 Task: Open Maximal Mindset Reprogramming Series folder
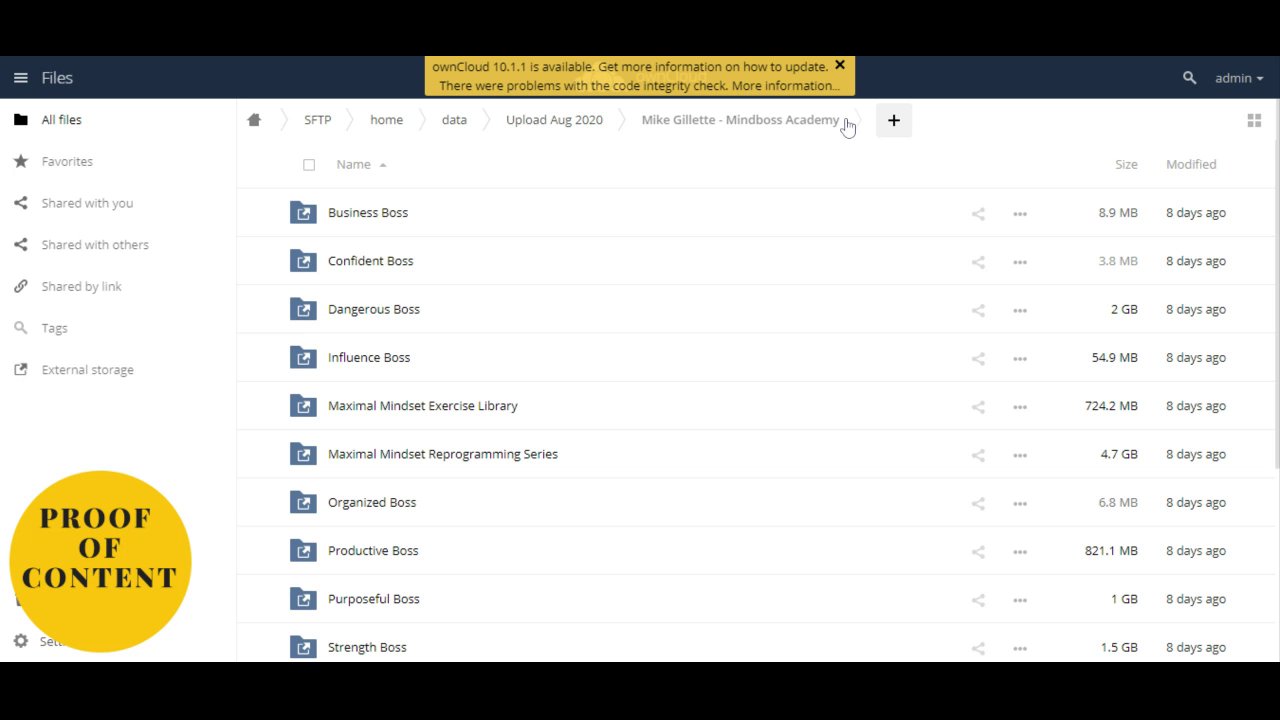[x=443, y=454]
